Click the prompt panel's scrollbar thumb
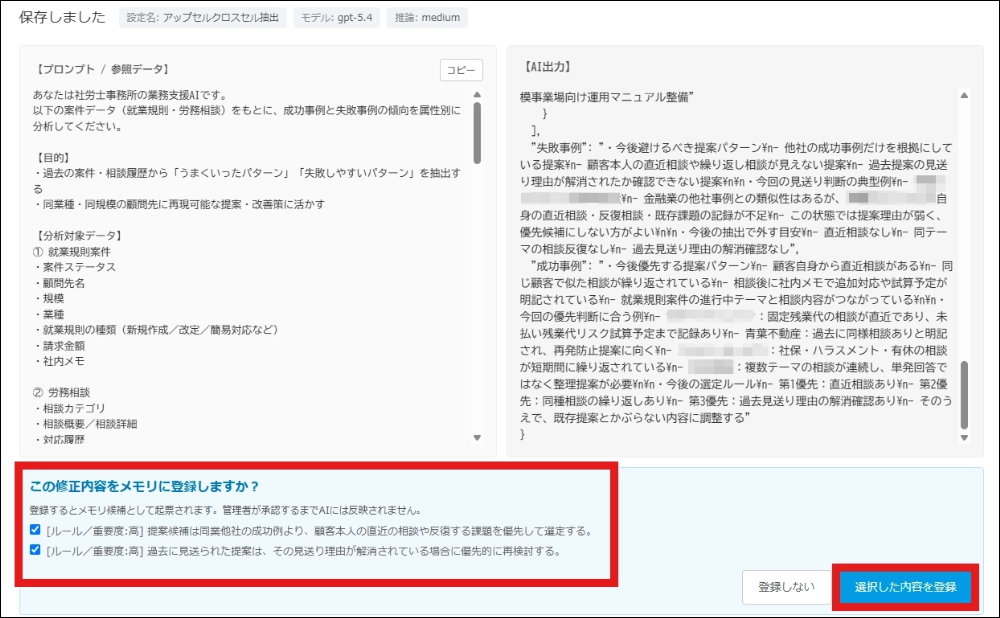Image resolution: width=1000 pixels, height=618 pixels. coord(477,133)
